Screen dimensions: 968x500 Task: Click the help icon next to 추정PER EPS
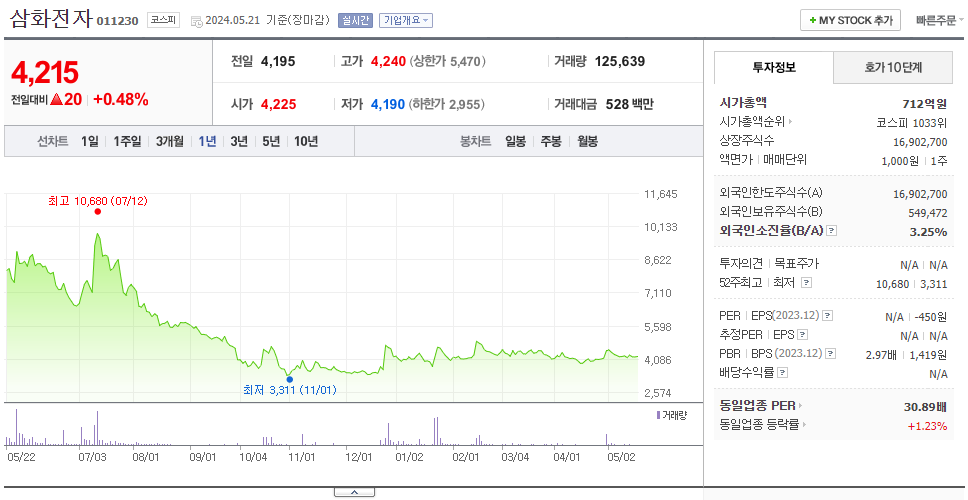click(803, 335)
